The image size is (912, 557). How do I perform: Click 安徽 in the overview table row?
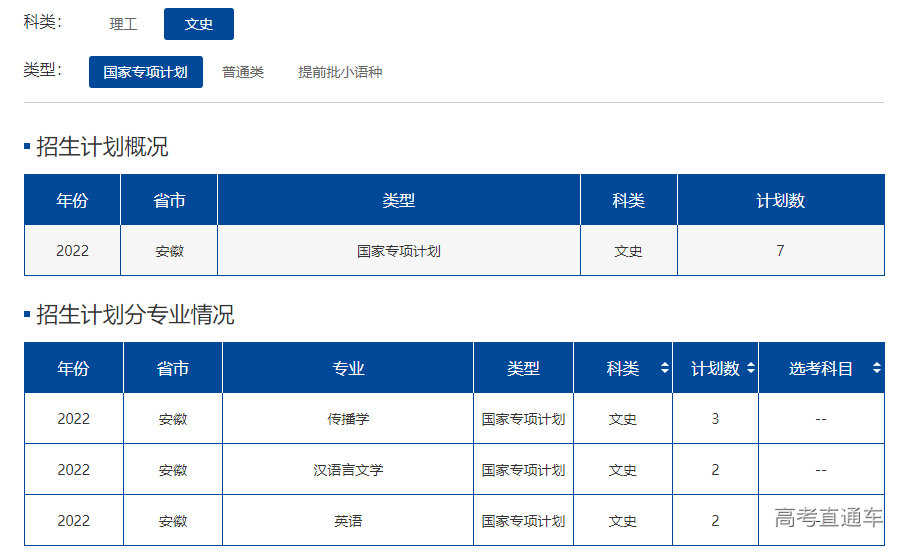click(169, 251)
